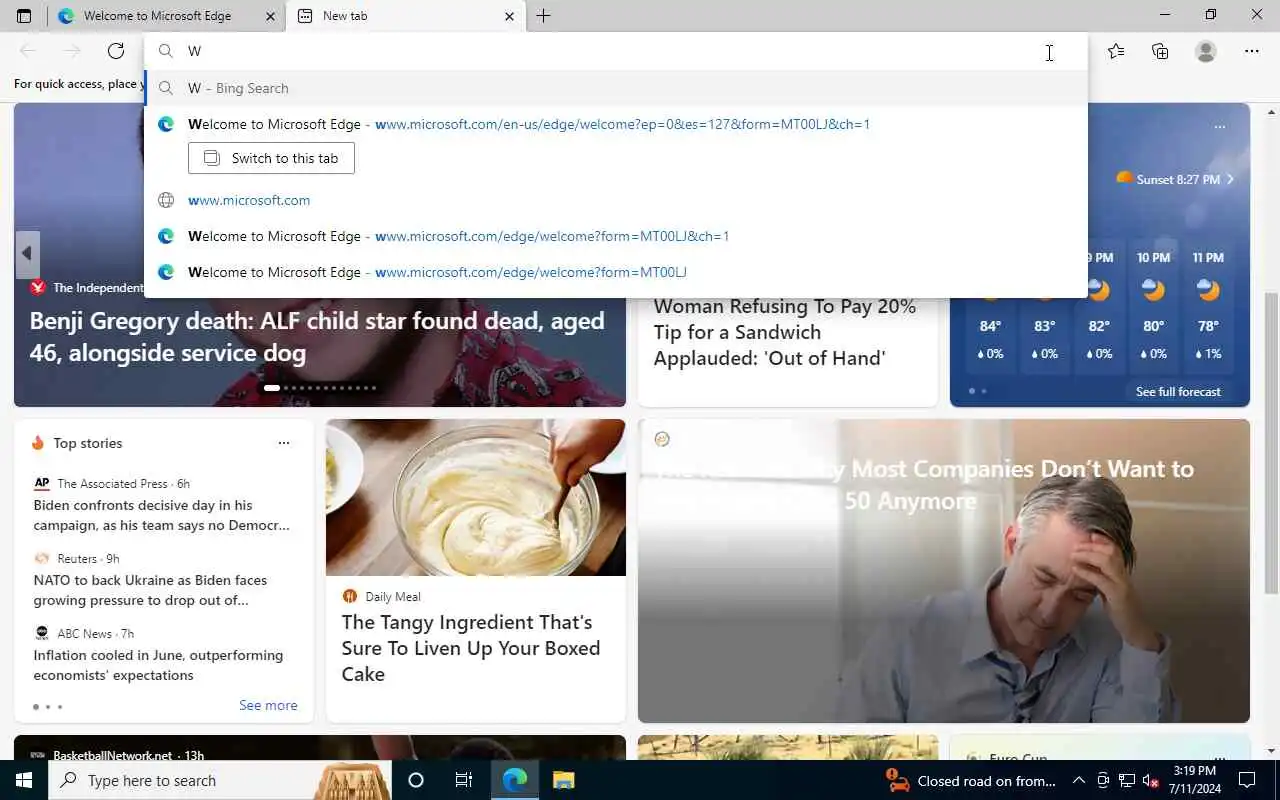Add a new tab with plus icon
1280x800 pixels.
click(543, 16)
